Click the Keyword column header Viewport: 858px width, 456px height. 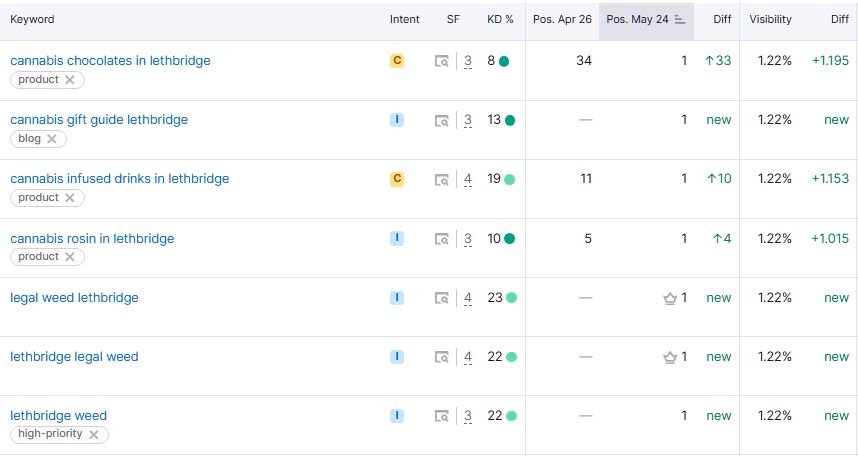[32, 19]
